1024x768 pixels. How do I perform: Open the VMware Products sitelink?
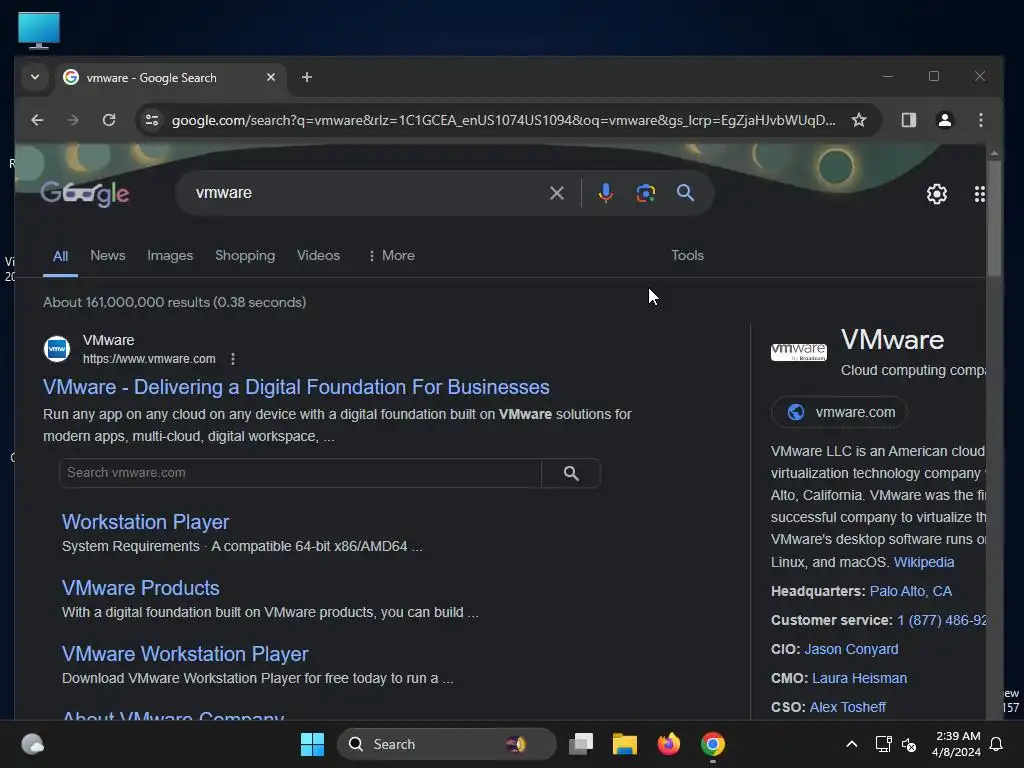tap(140, 588)
